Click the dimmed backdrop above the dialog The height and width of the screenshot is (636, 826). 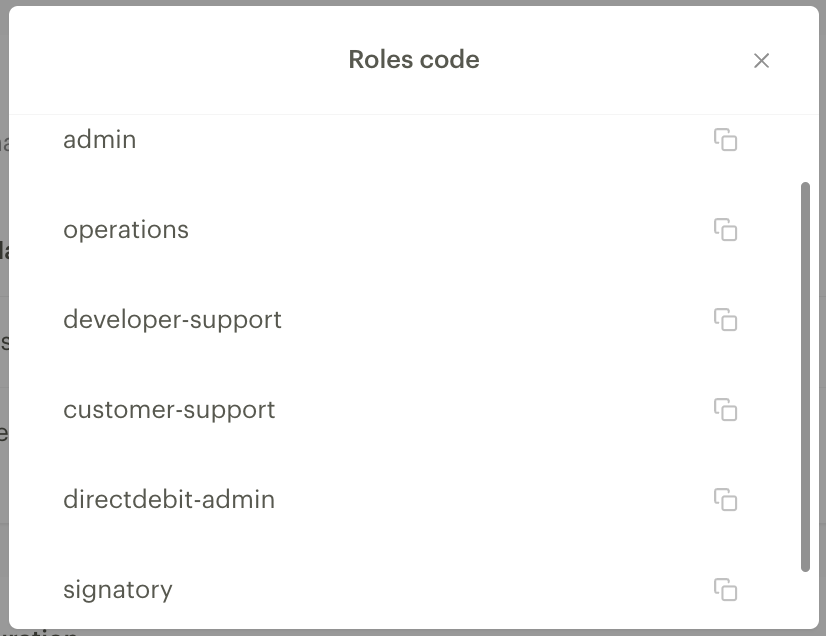(x=413, y=3)
